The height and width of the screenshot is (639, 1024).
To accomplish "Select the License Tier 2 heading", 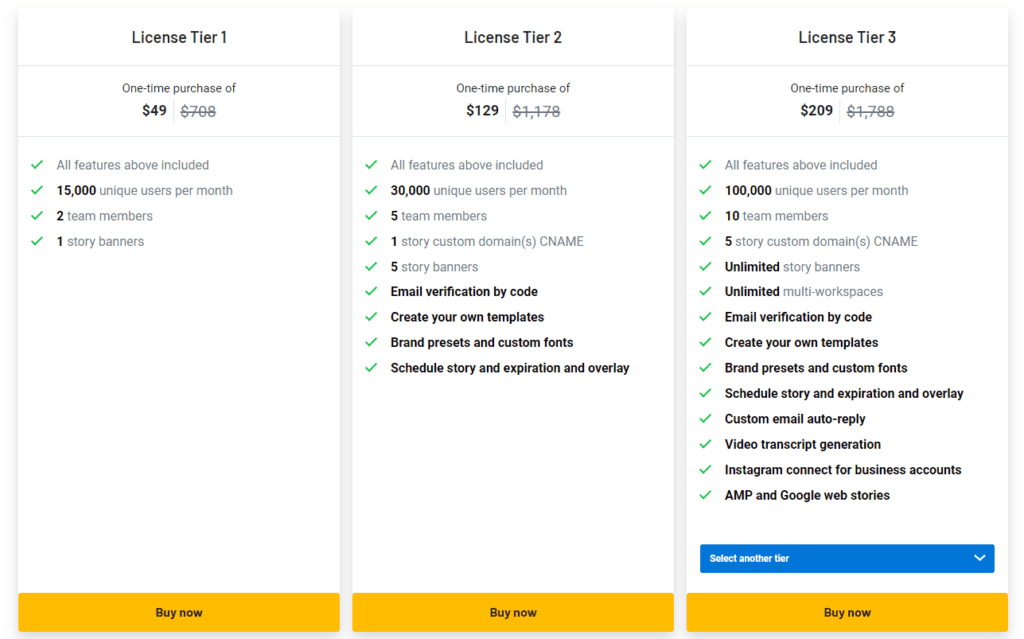I will (x=513, y=37).
